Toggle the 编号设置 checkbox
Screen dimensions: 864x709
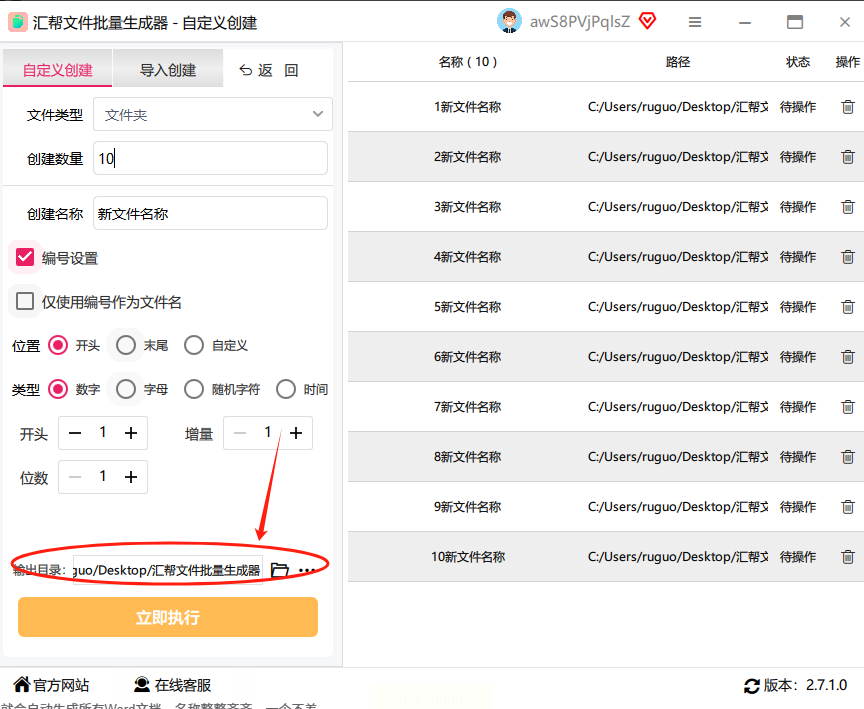click(25, 257)
